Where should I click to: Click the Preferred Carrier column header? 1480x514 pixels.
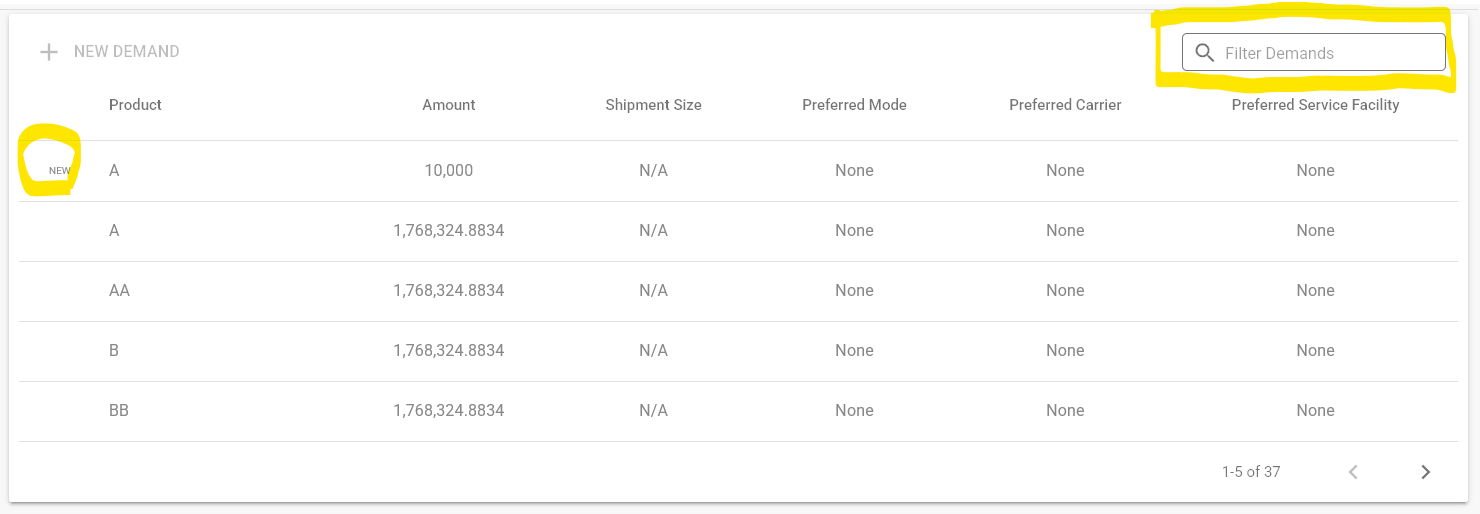[x=1065, y=105]
